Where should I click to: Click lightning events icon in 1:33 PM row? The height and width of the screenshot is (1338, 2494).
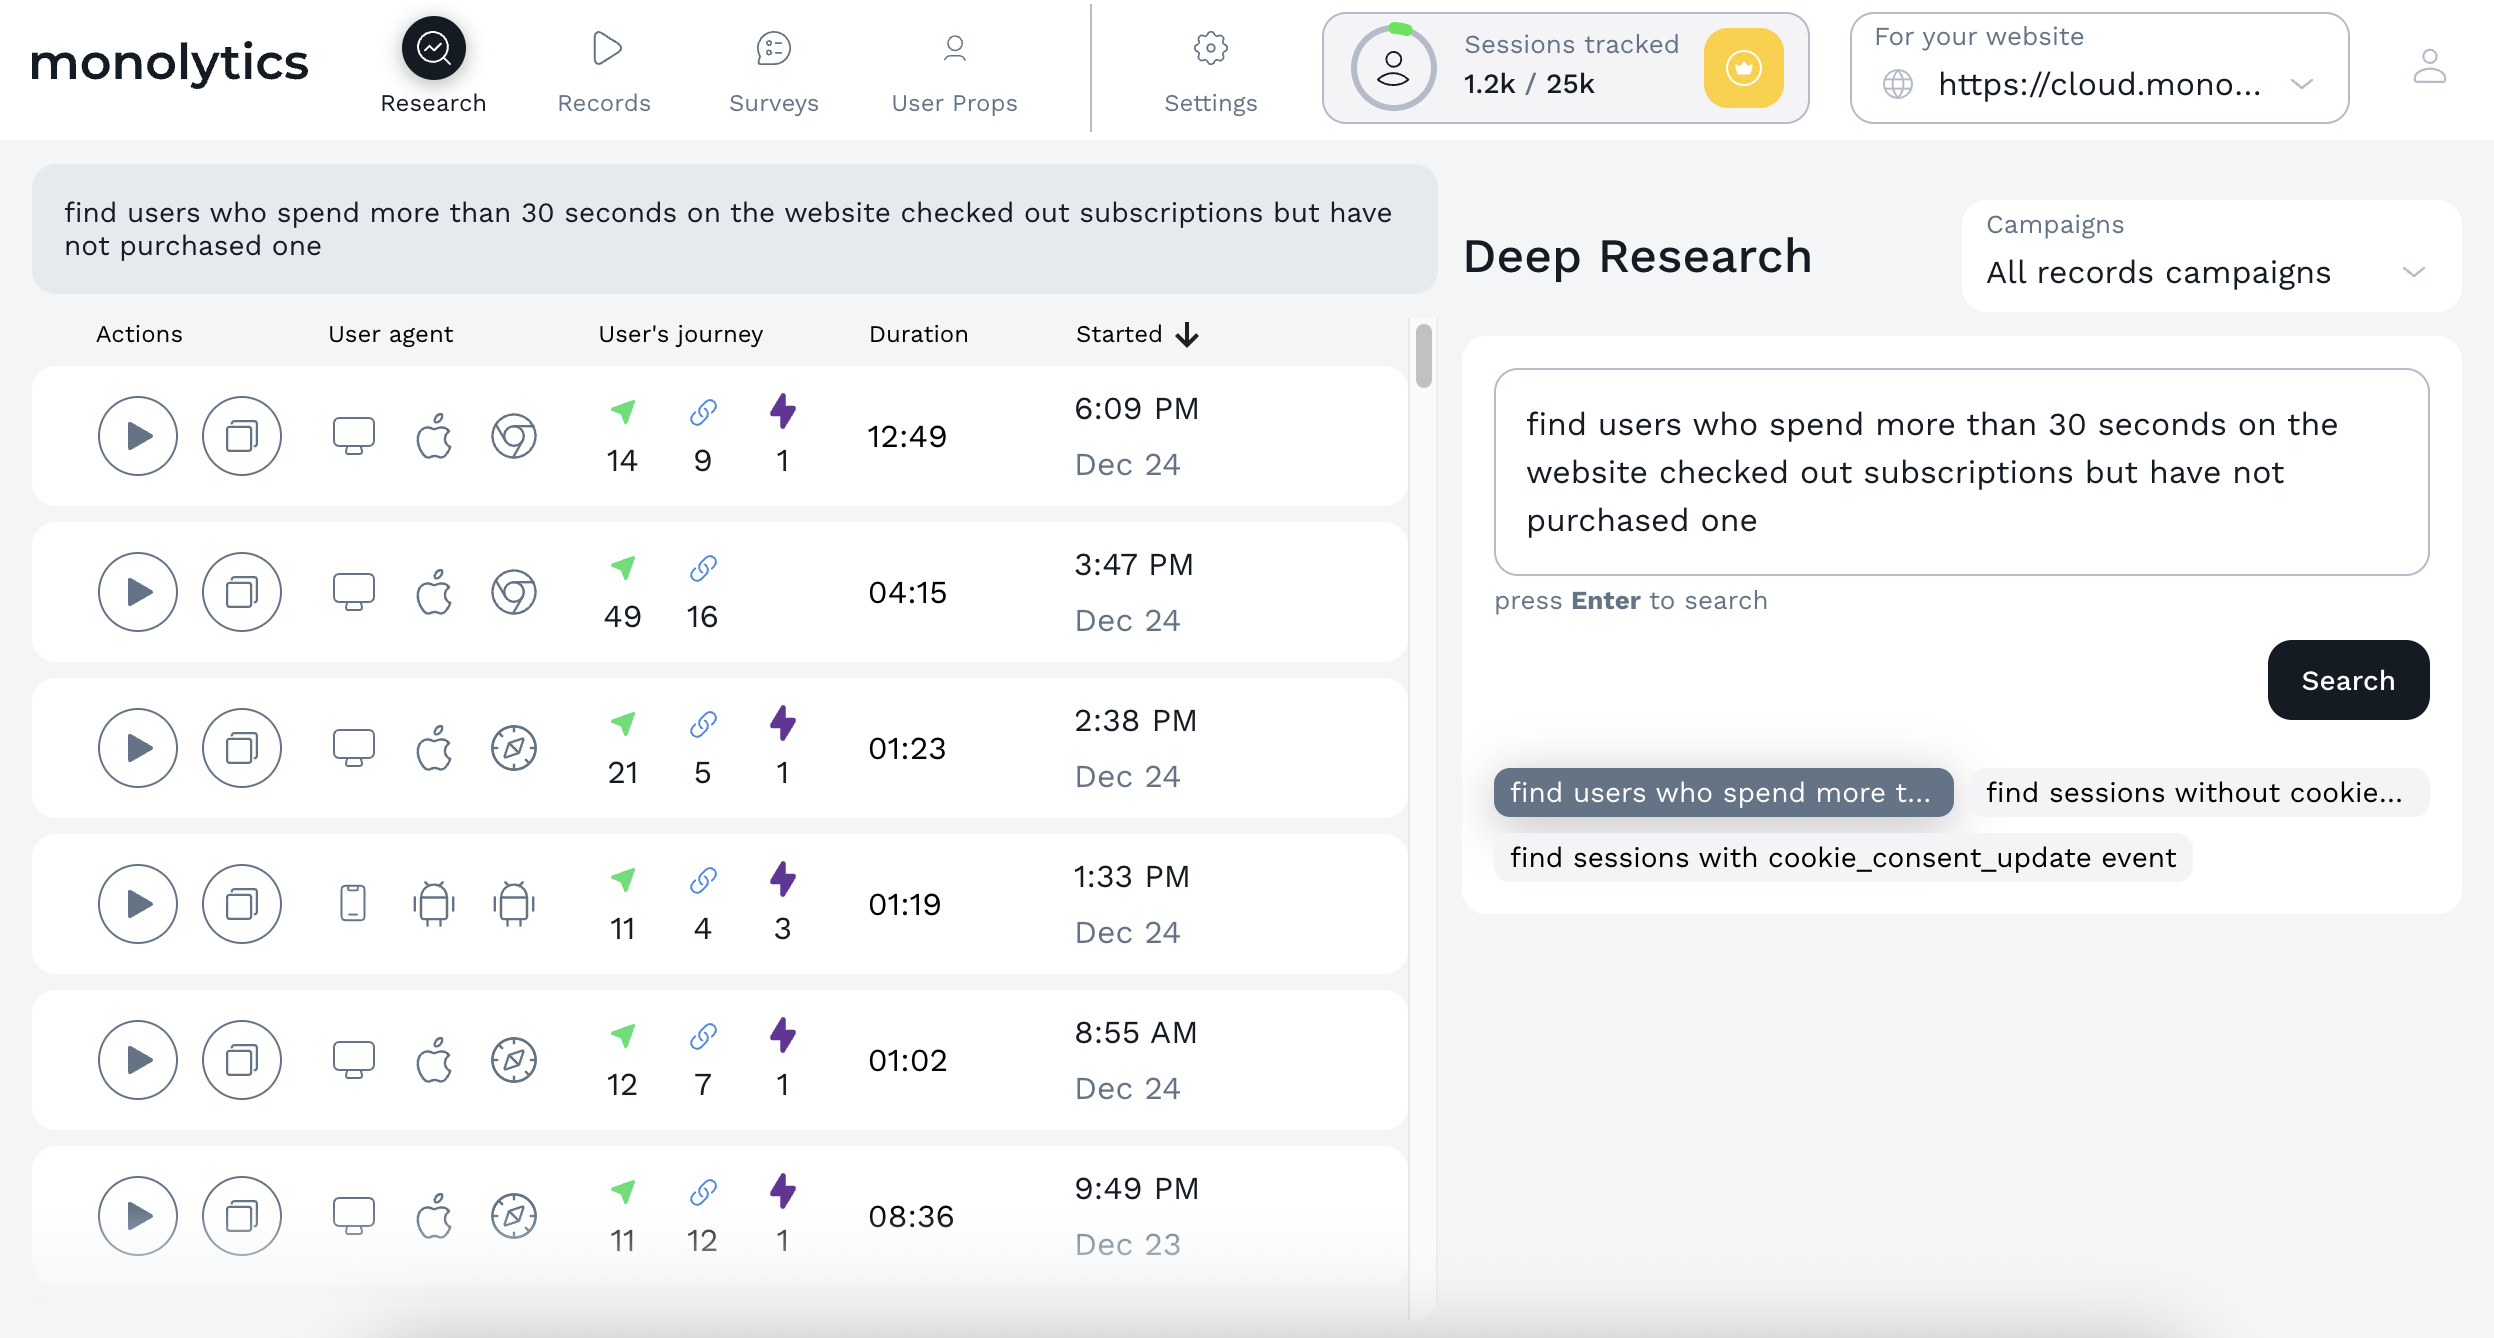tap(782, 880)
